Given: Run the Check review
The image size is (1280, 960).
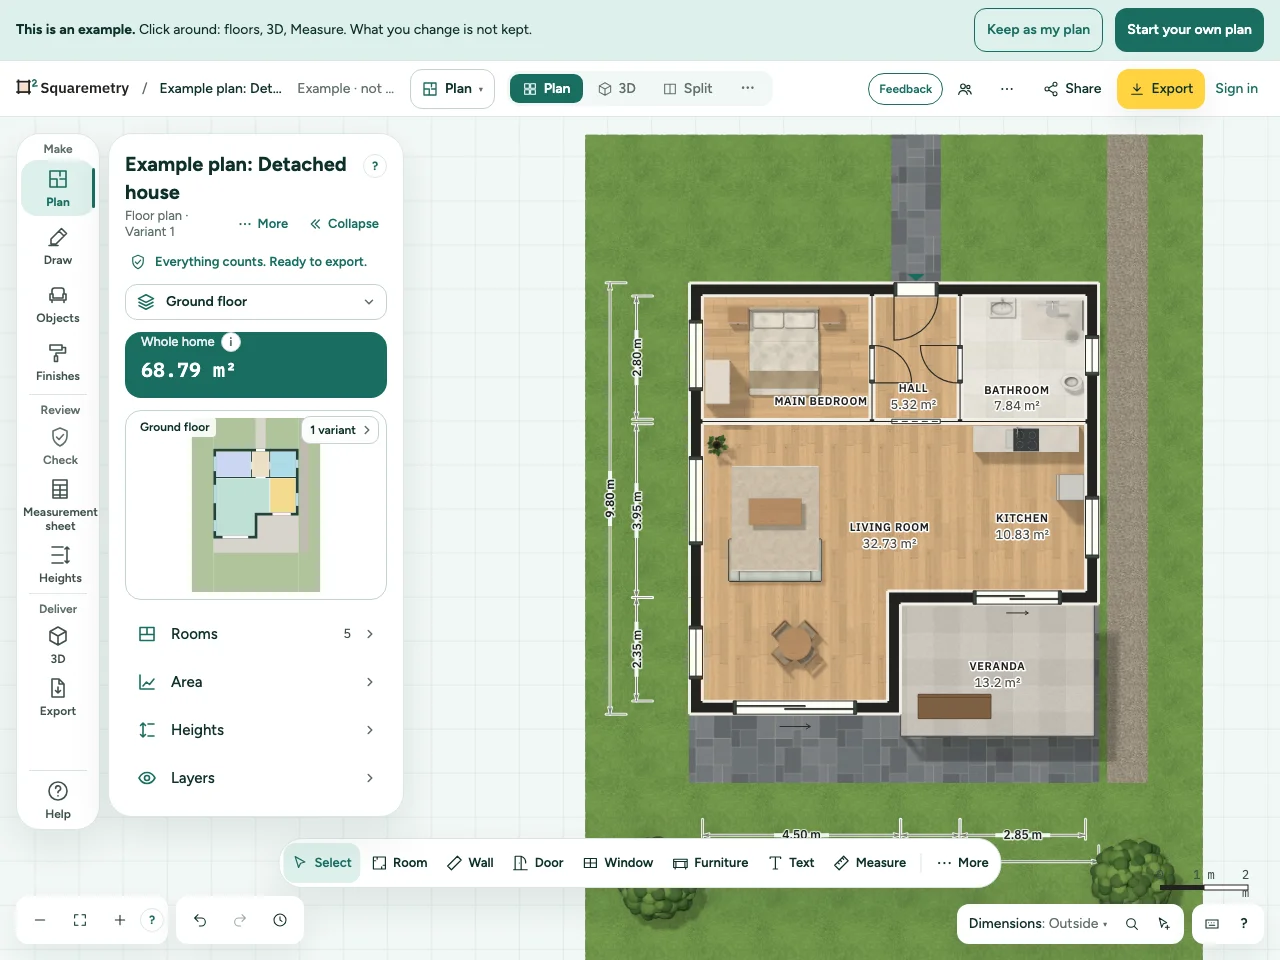Looking at the screenshot, I should (59, 446).
